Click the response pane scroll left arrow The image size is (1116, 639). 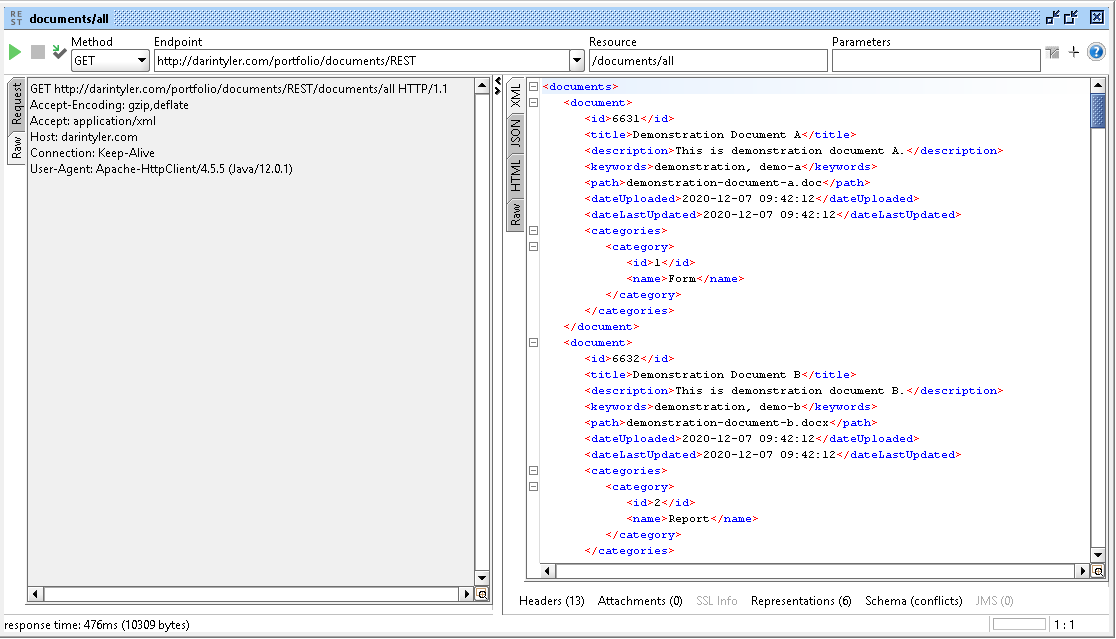pos(547,571)
